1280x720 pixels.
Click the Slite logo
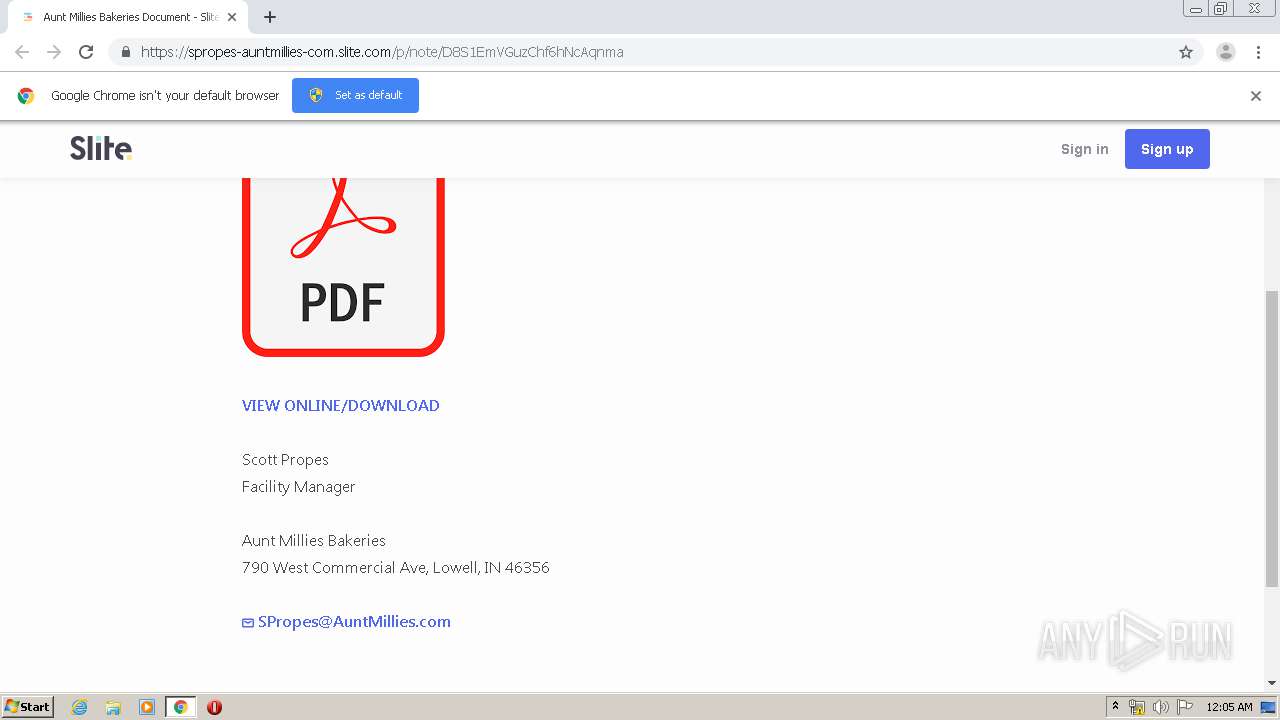(x=101, y=148)
